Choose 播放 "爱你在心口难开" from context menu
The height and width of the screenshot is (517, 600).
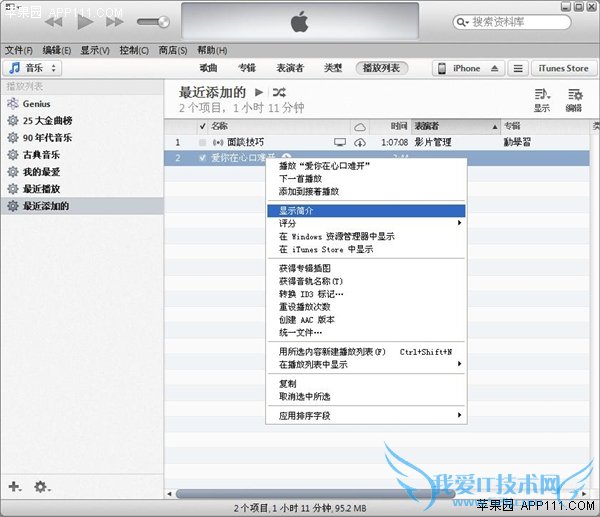point(366,166)
